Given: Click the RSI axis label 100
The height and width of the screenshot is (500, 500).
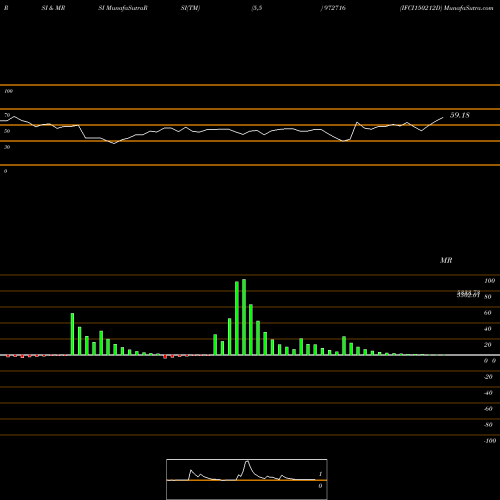Looking at the screenshot, I should coord(8,91).
